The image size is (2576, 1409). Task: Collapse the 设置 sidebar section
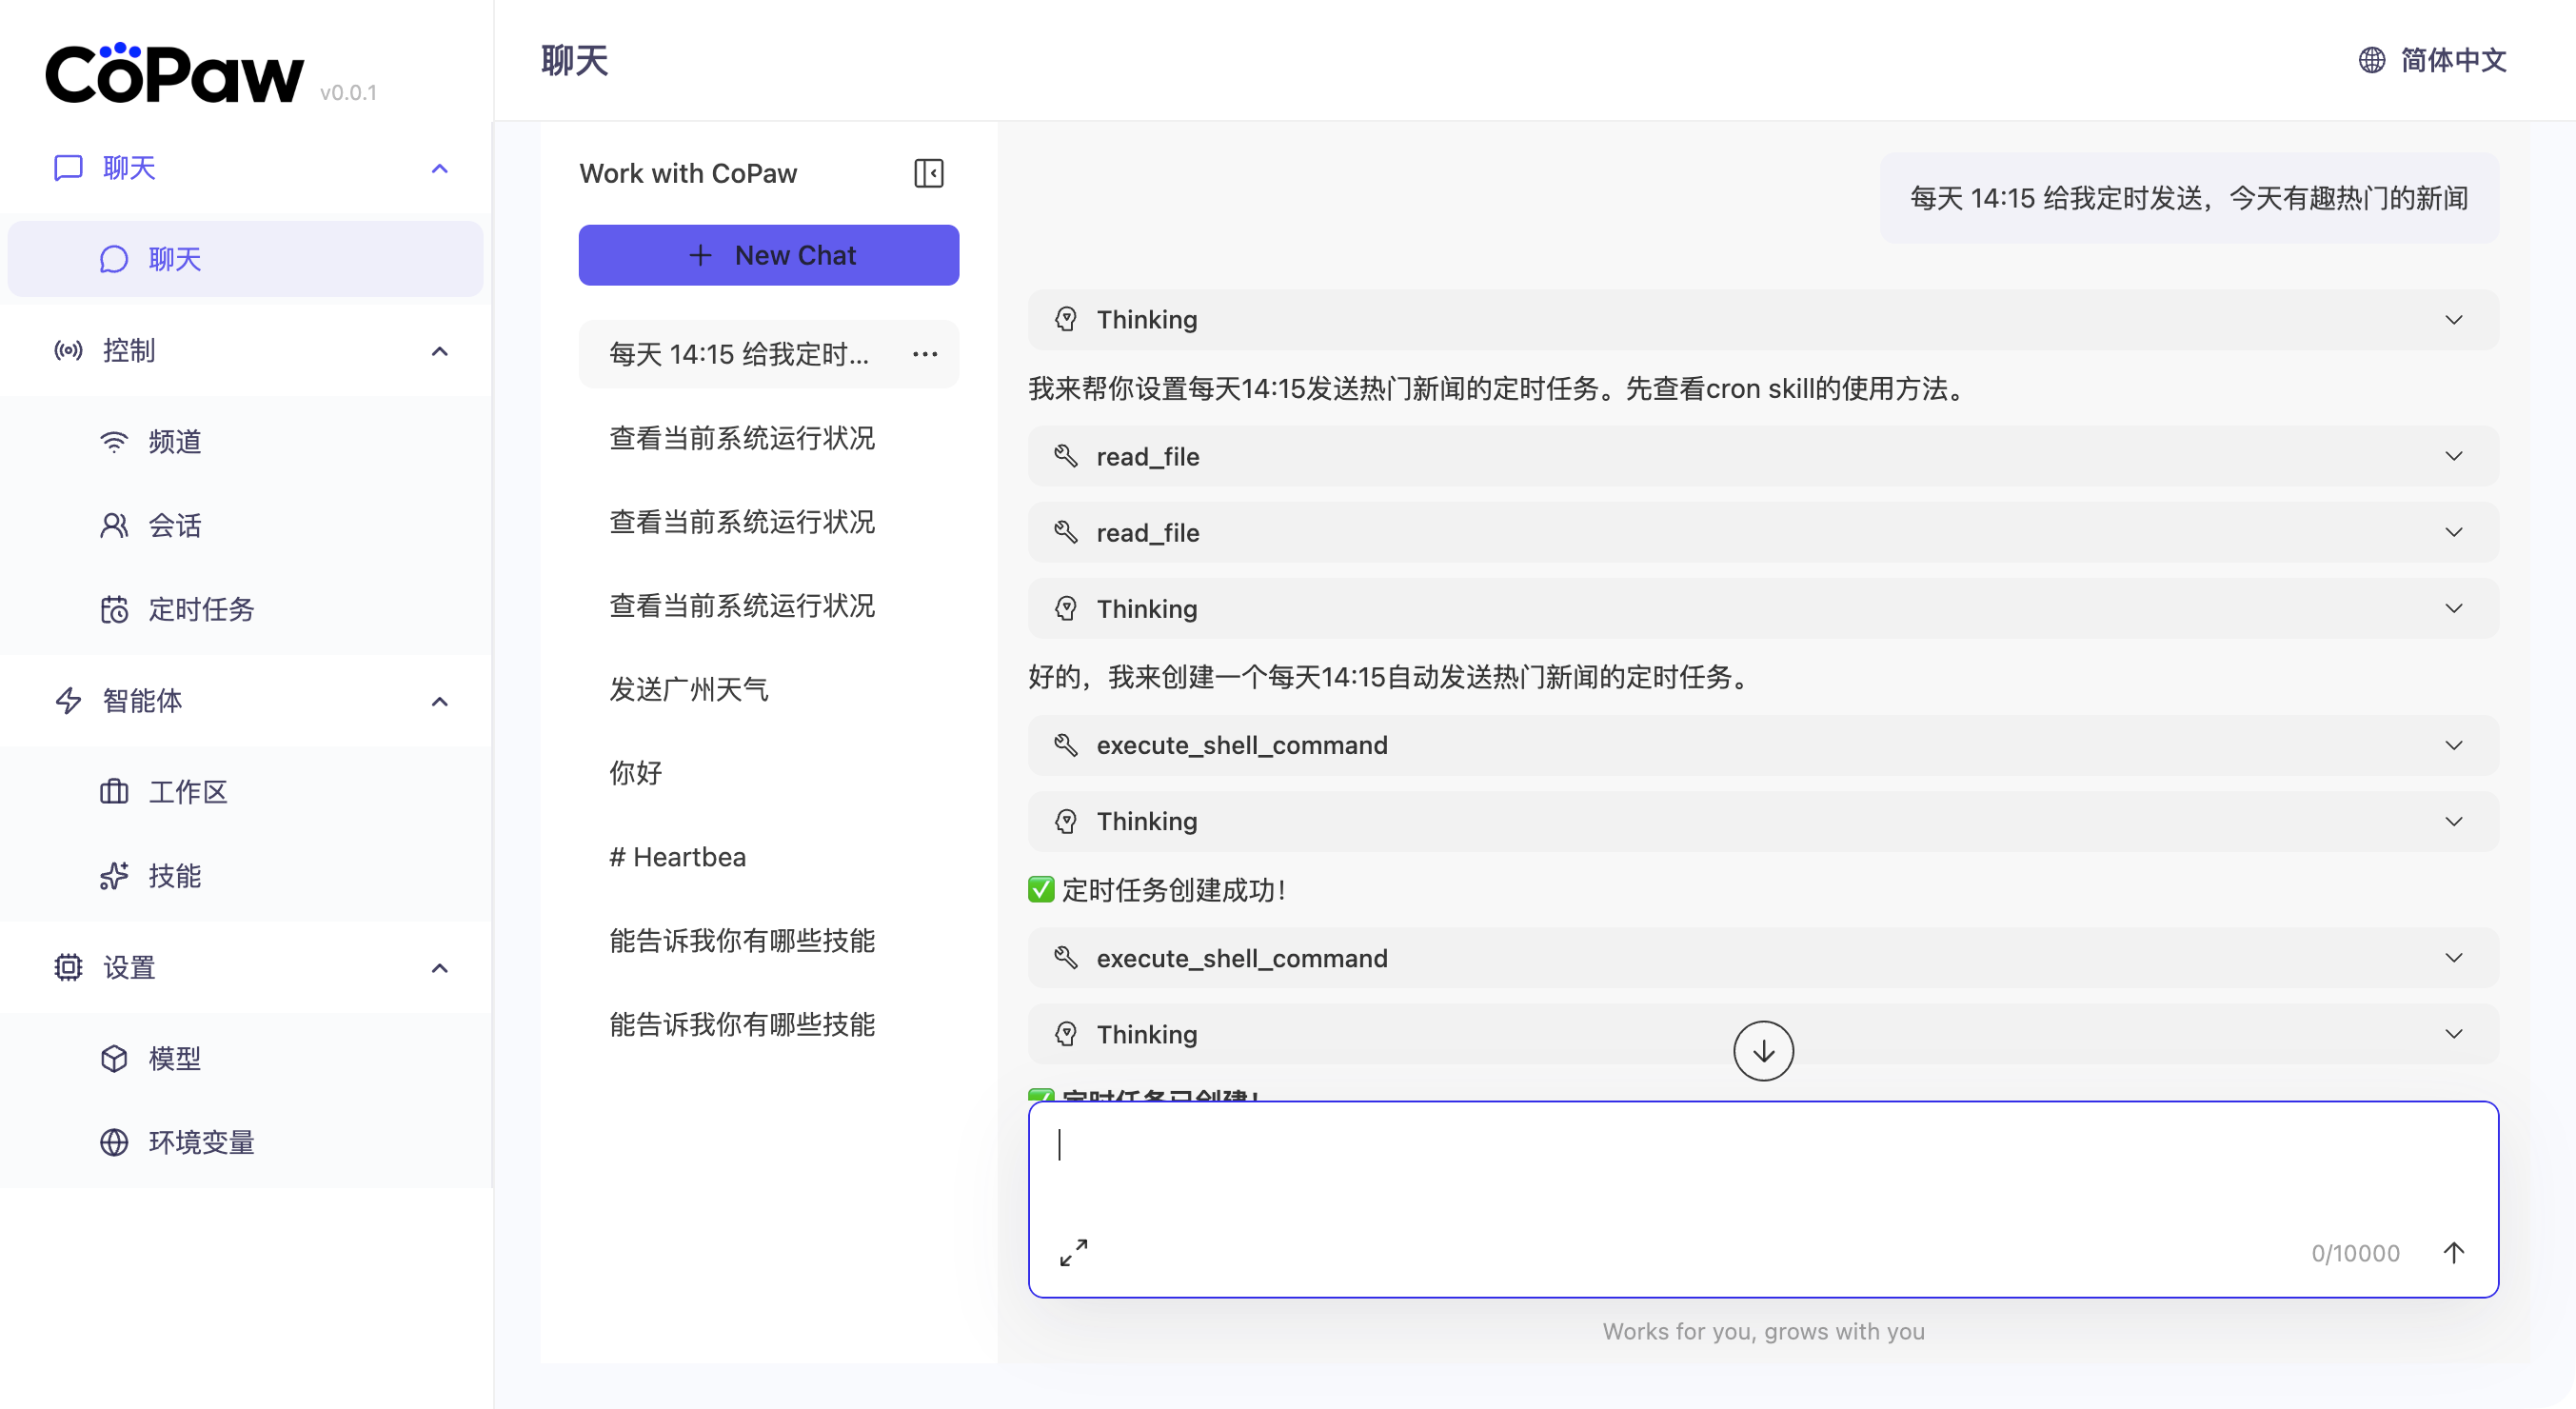coord(439,968)
